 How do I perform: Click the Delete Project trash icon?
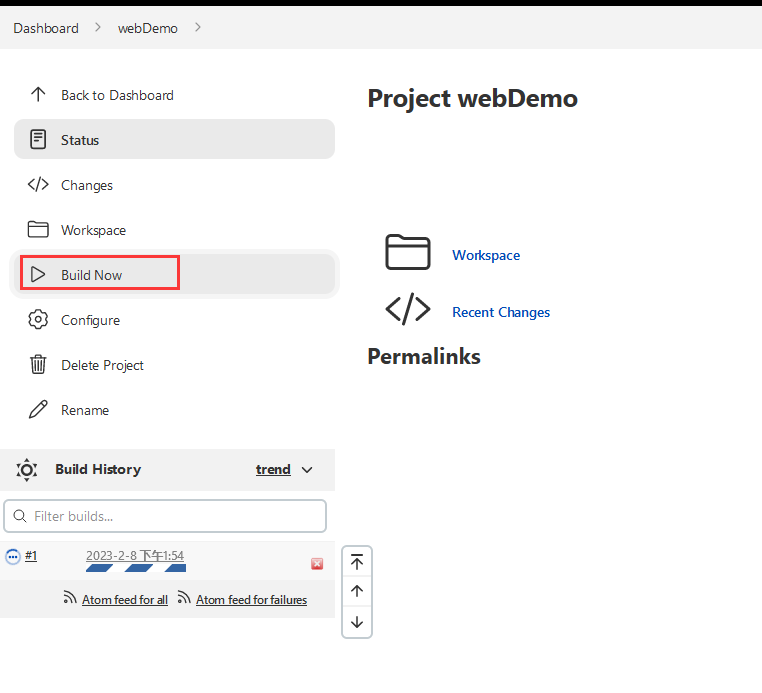[x=38, y=364]
